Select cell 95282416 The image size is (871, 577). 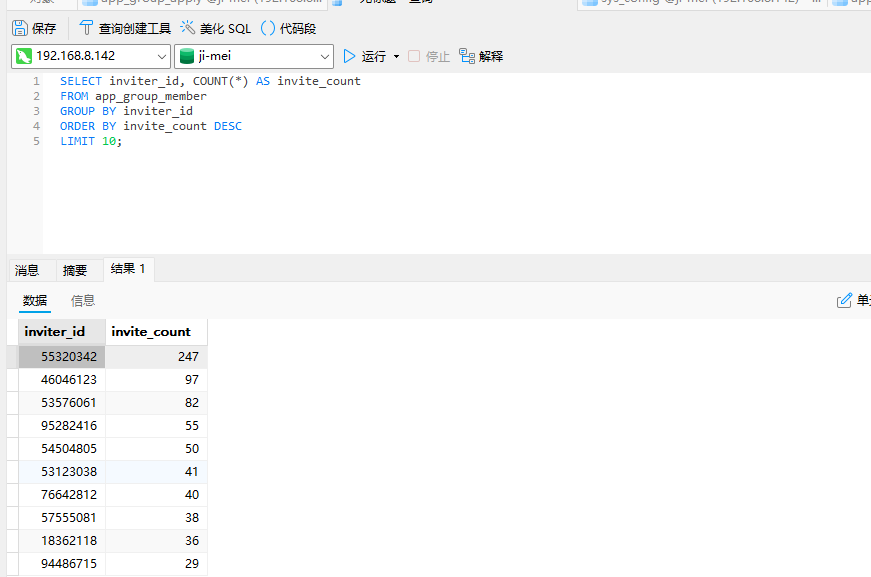pos(62,426)
